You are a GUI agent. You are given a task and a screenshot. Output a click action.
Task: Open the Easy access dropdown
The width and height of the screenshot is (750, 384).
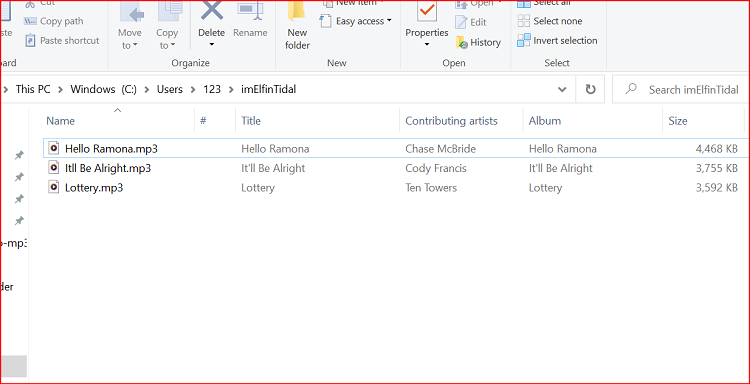tap(356, 21)
